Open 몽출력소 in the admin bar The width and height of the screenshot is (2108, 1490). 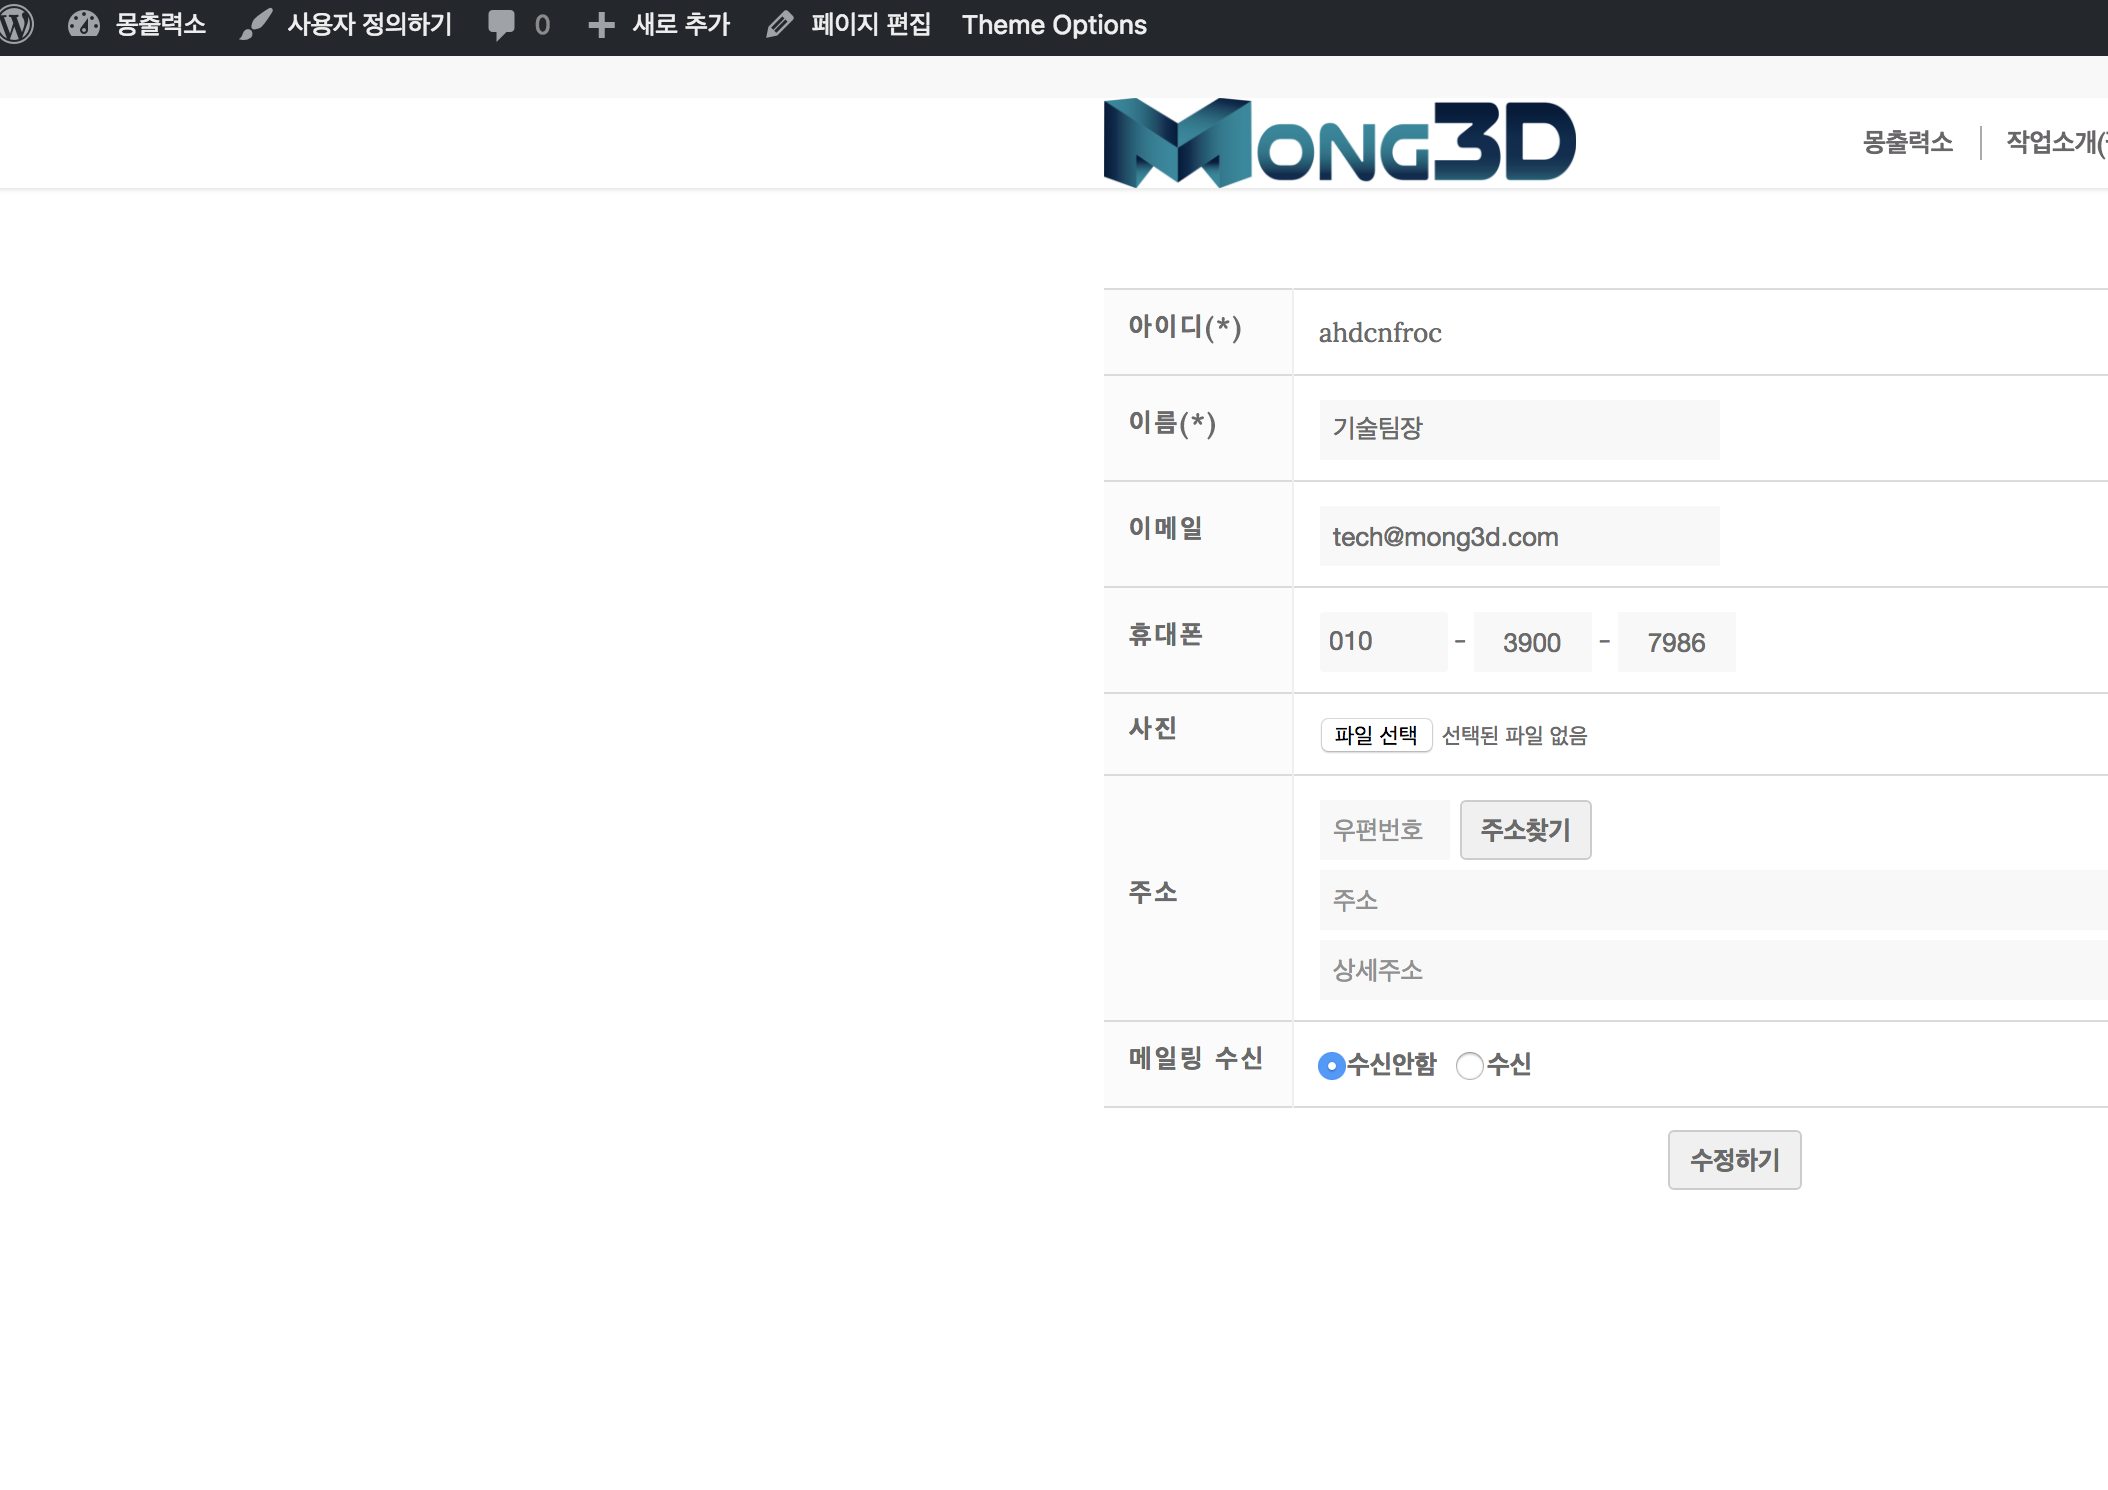click(x=161, y=25)
